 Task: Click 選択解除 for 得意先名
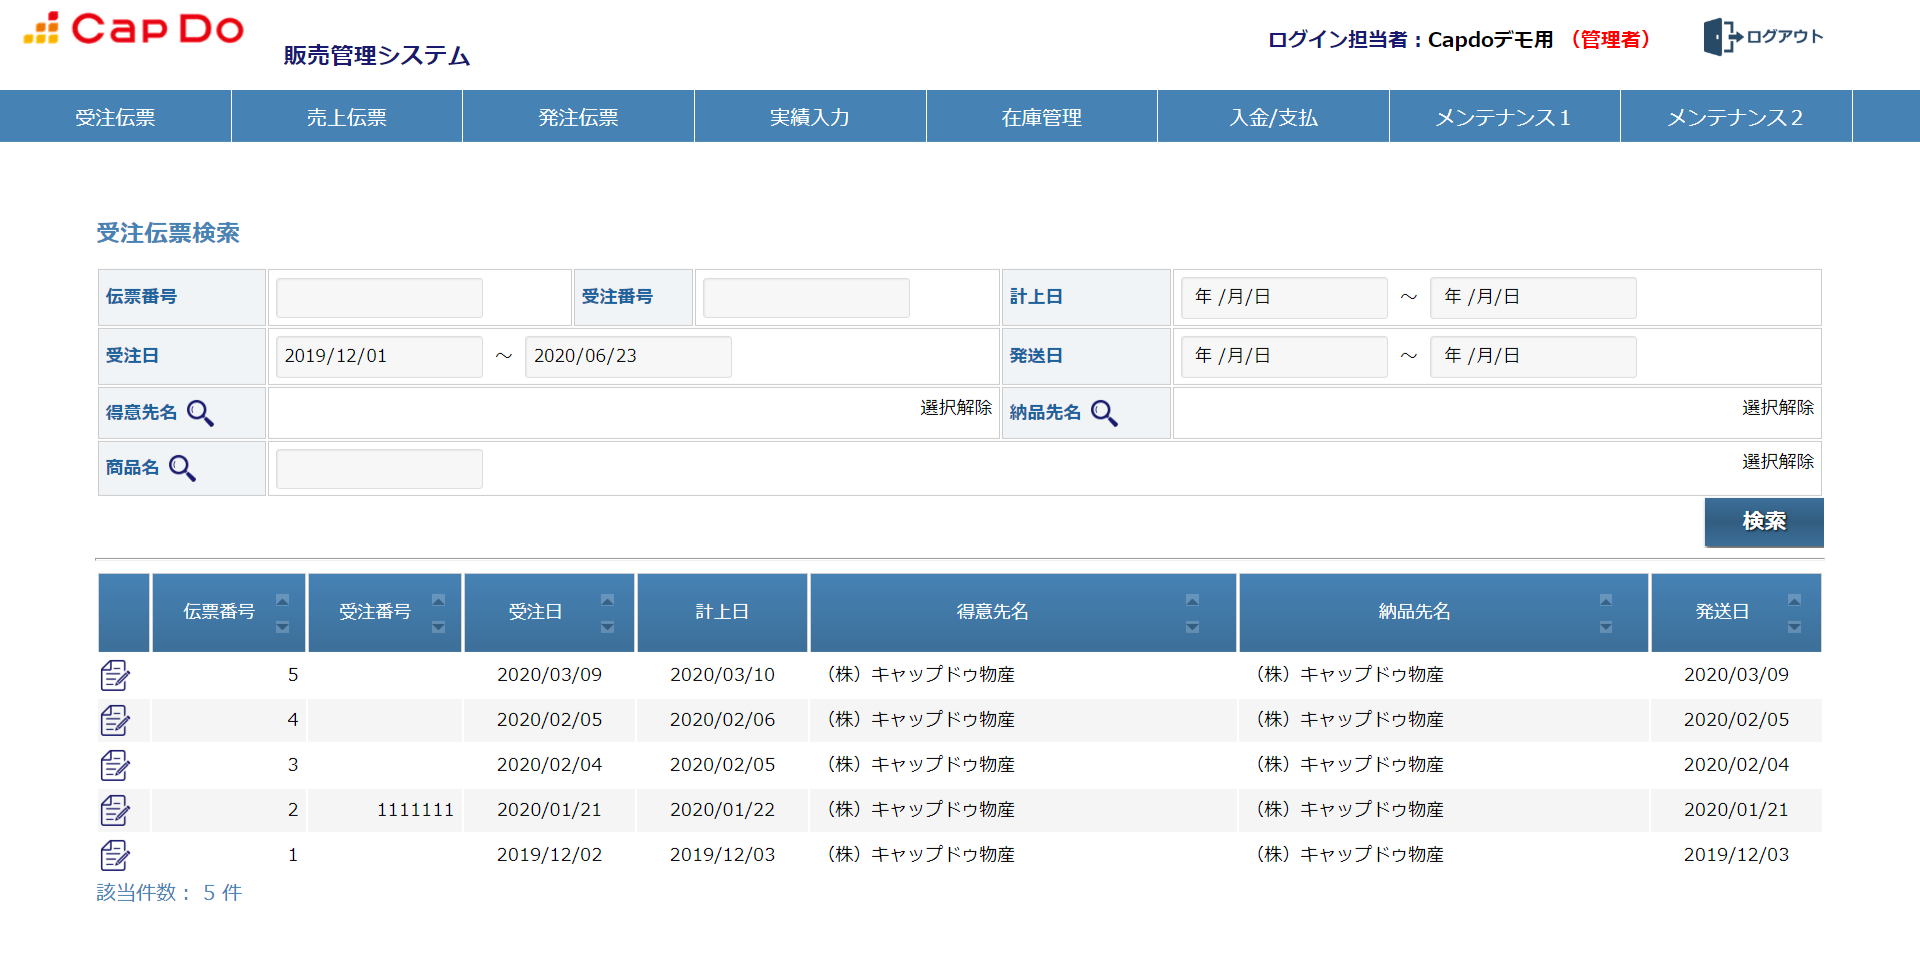[x=955, y=407]
